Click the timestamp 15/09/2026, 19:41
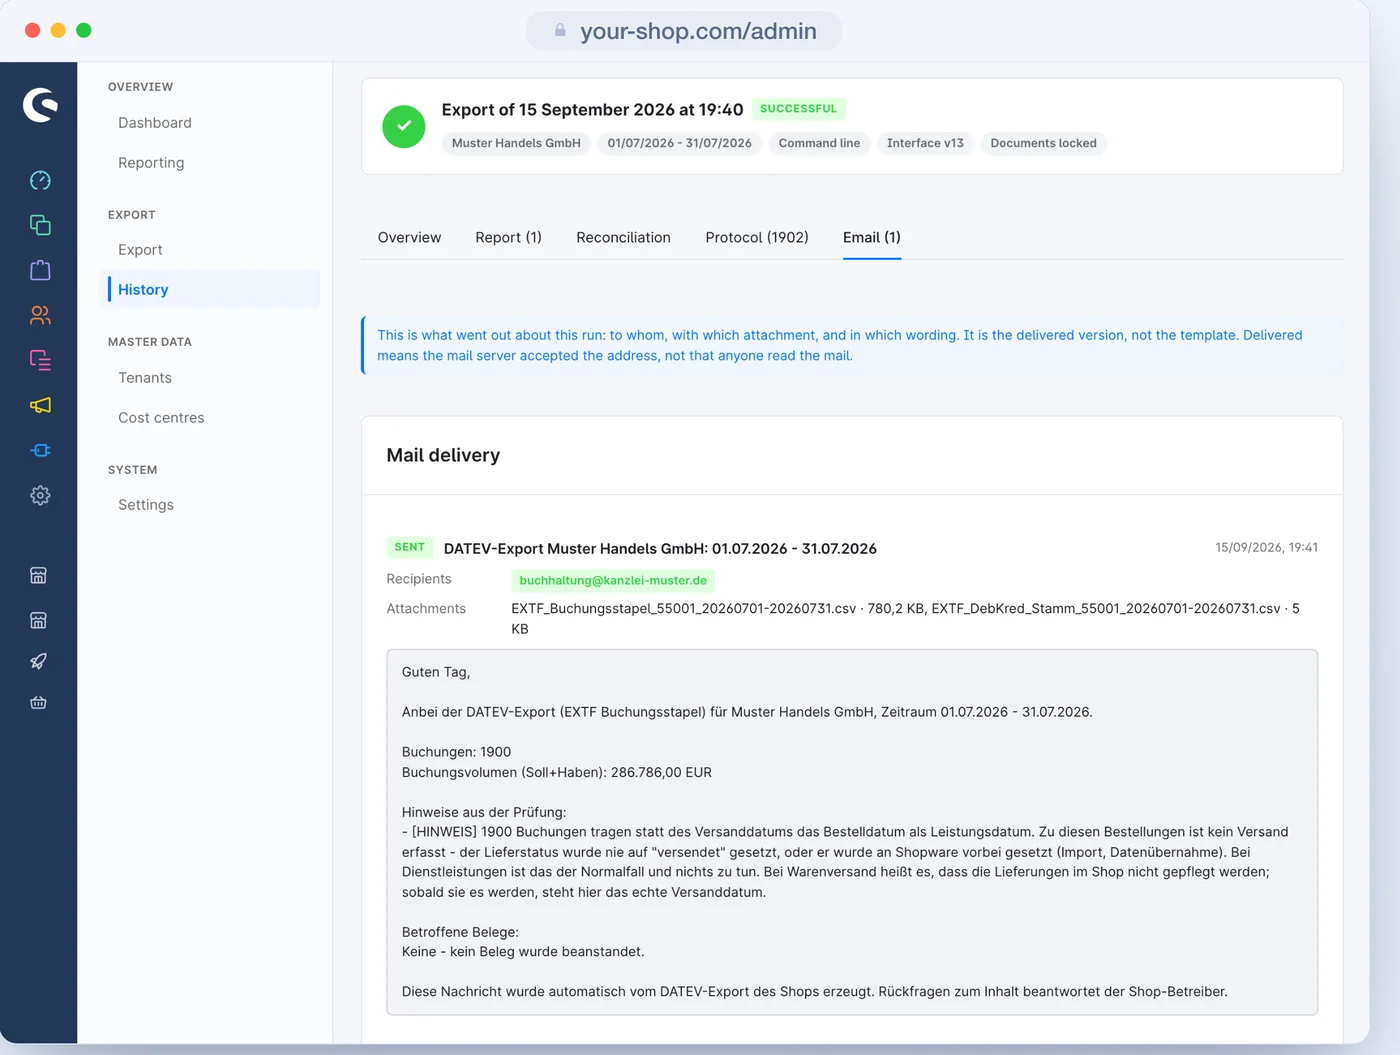The height and width of the screenshot is (1055, 1400). pos(1266,547)
